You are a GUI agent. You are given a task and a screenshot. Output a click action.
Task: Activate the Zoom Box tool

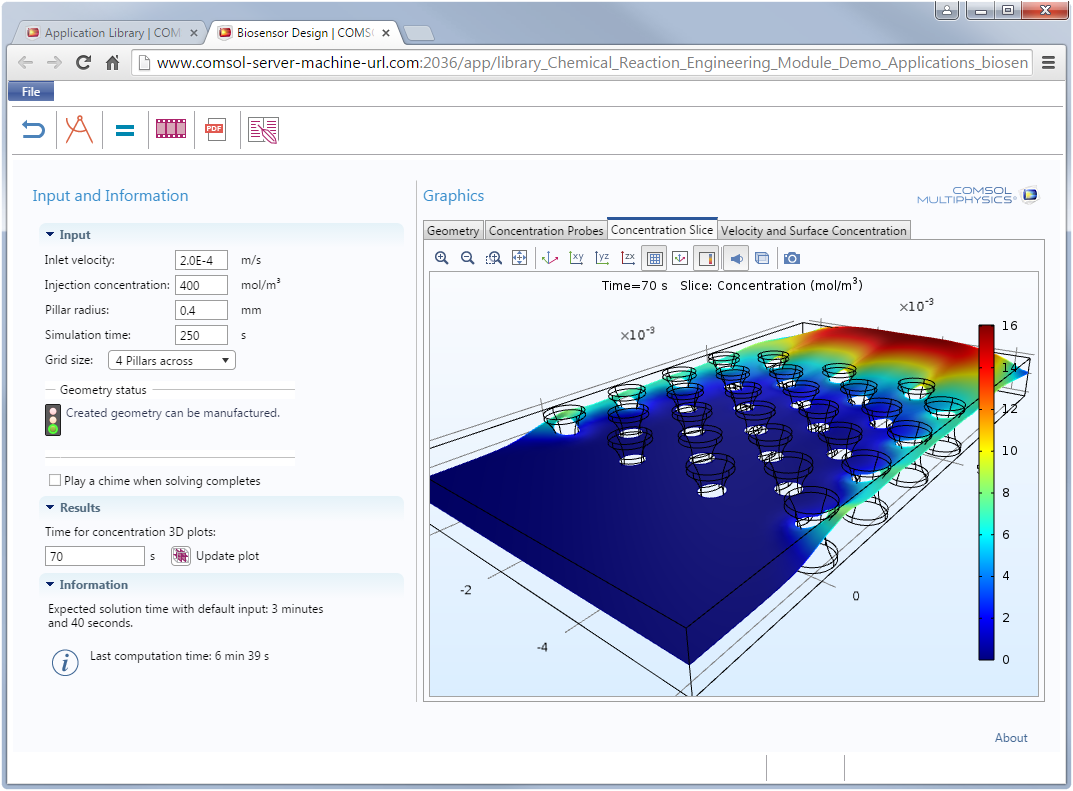[x=494, y=258]
